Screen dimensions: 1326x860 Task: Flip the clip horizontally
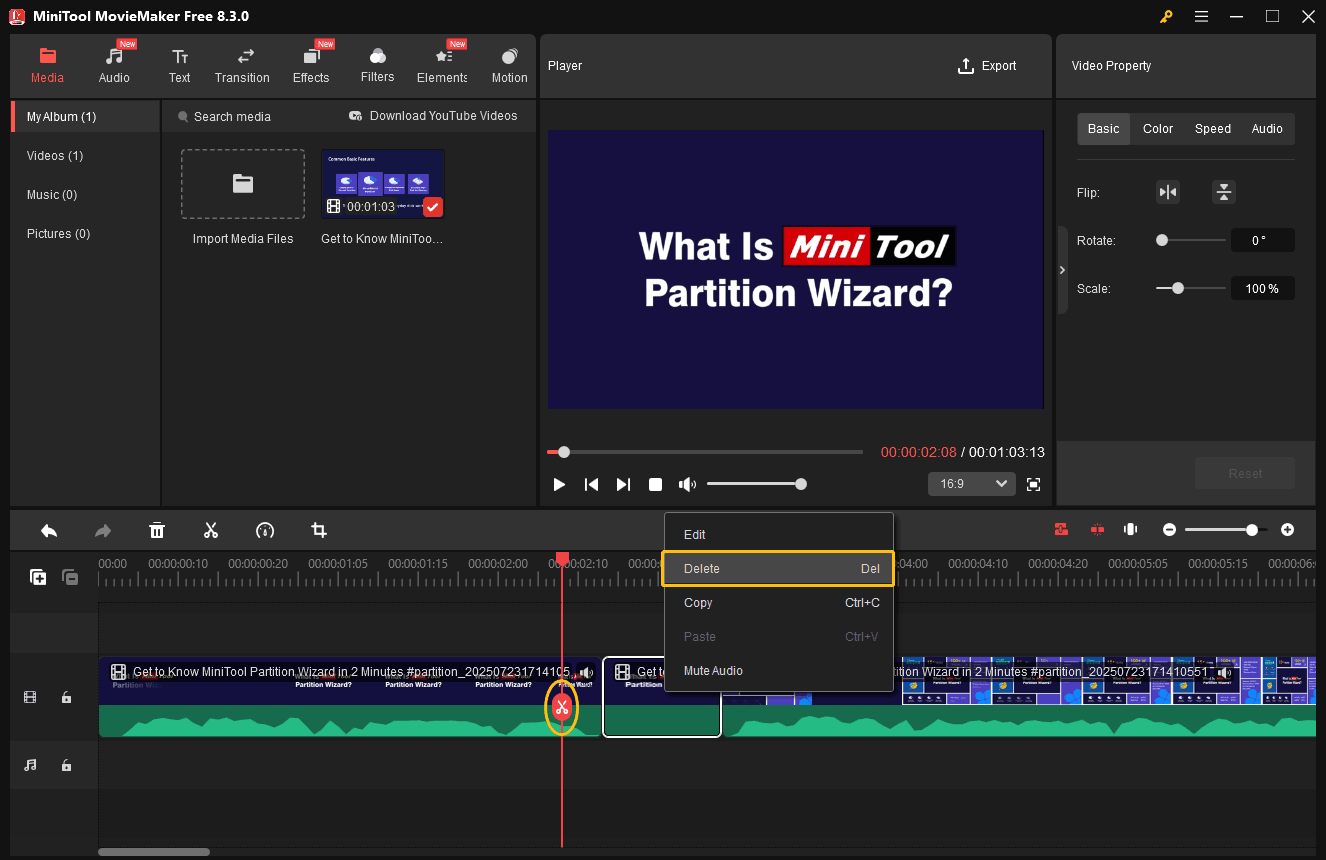pos(1168,193)
